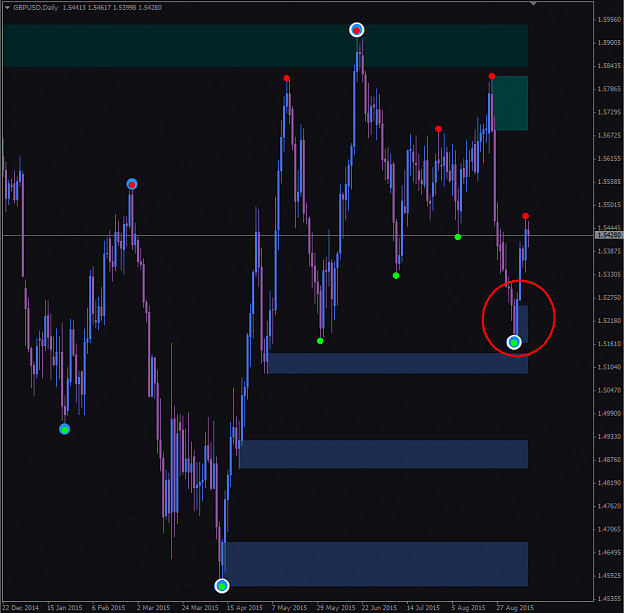Click the small green dot at the early-June 2015 low
The image size is (625, 613).
[x=320, y=341]
